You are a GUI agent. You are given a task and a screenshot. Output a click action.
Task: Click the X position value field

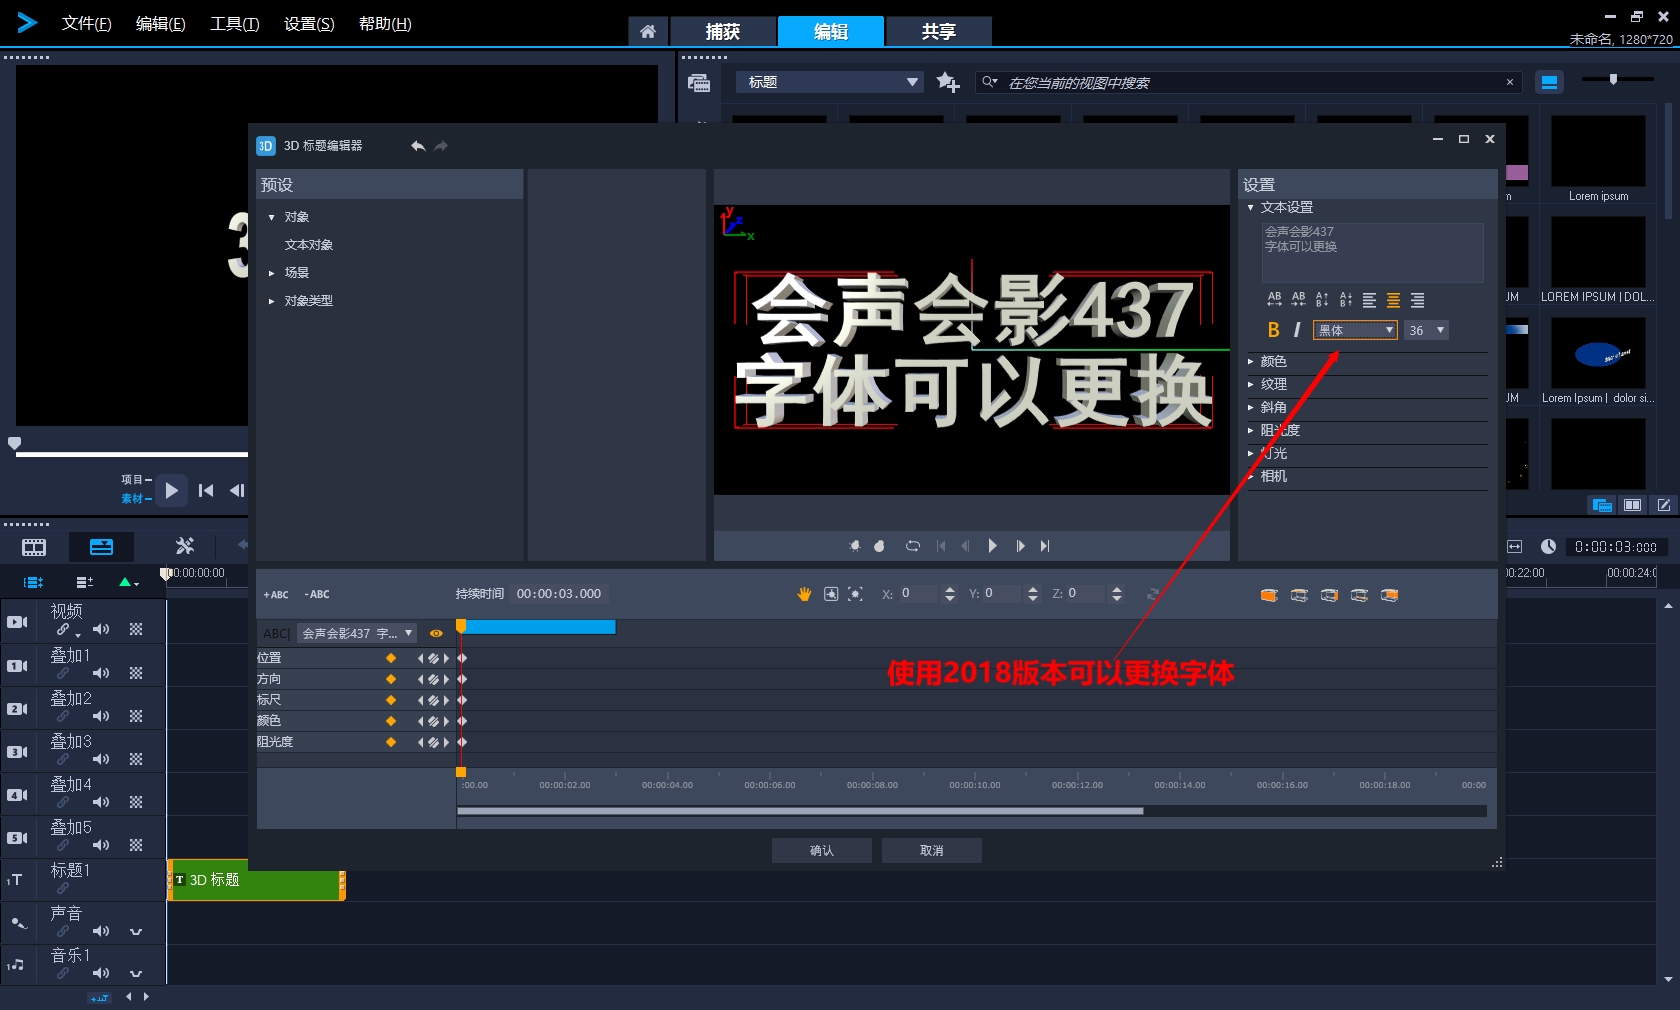[x=918, y=594]
